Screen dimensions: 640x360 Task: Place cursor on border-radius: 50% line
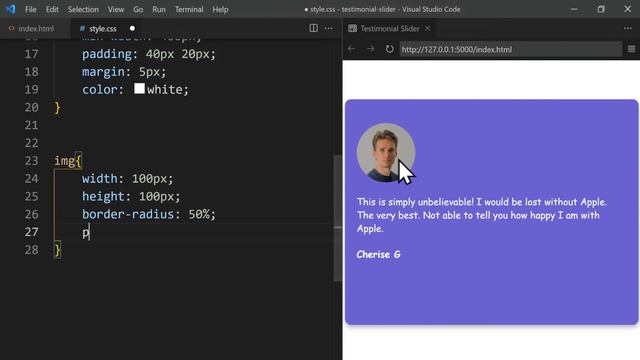[149, 214]
